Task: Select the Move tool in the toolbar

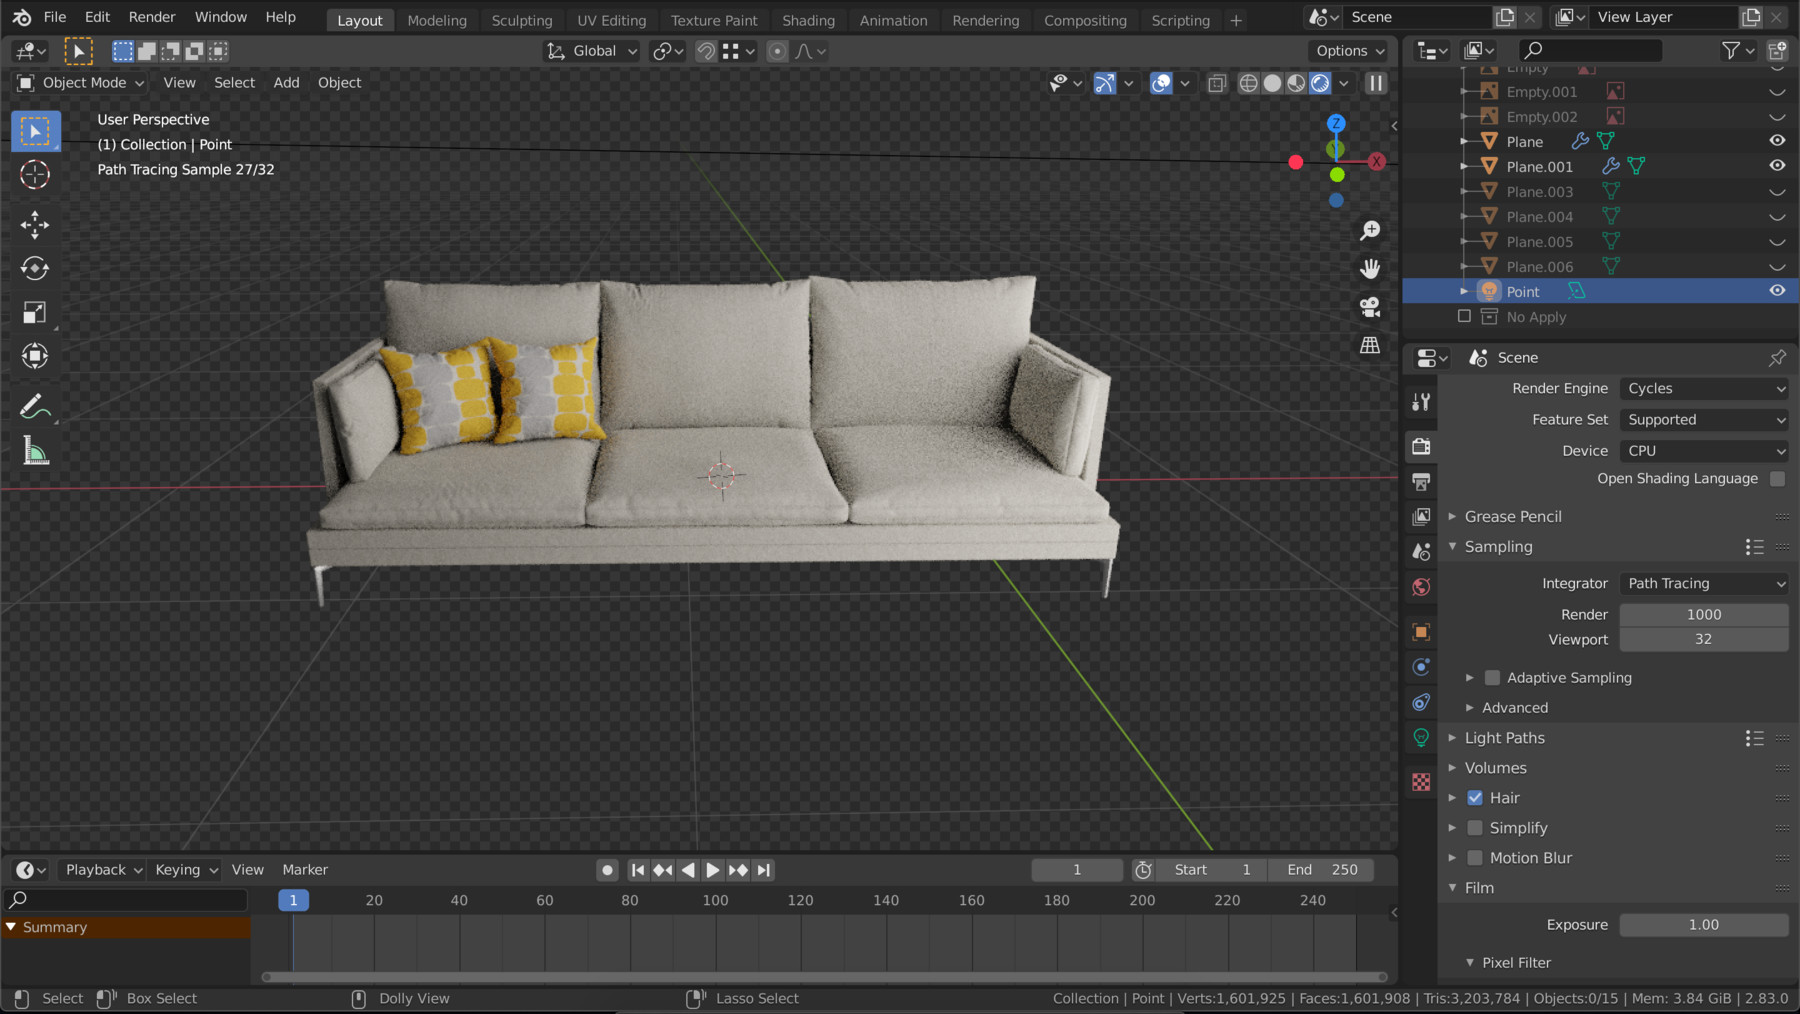Action: tap(34, 225)
